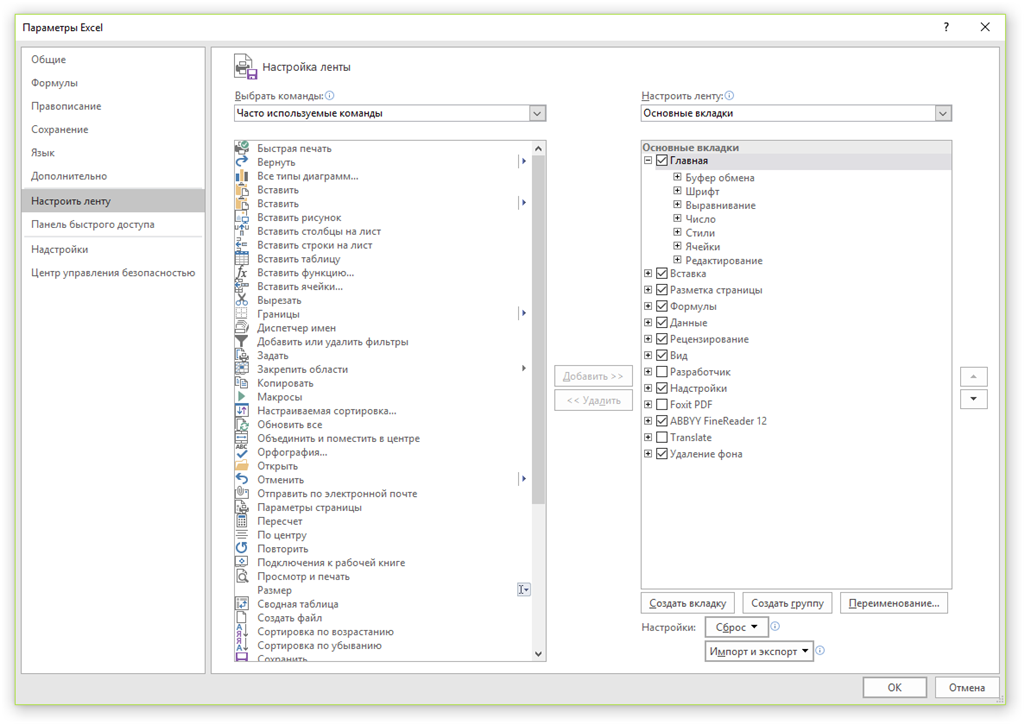Click the Отправить по электронной почте icon
The width and height of the screenshot is (1024, 724).
point(242,494)
